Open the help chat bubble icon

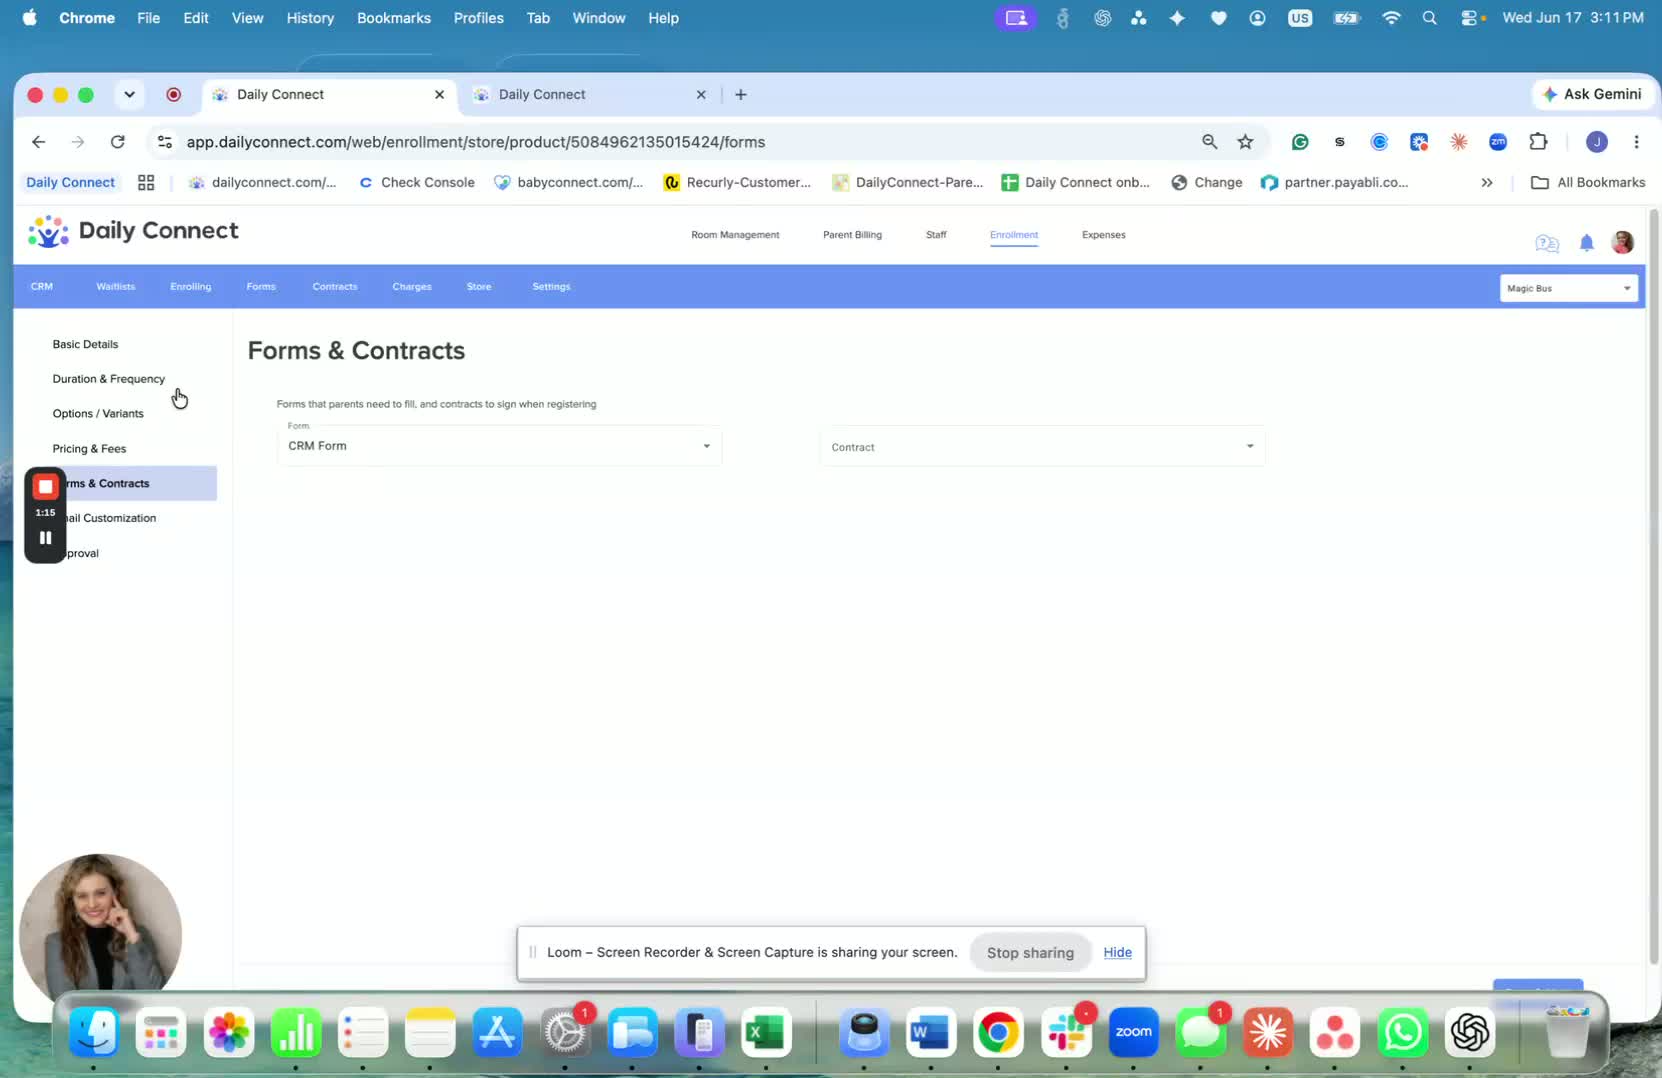tap(1546, 243)
